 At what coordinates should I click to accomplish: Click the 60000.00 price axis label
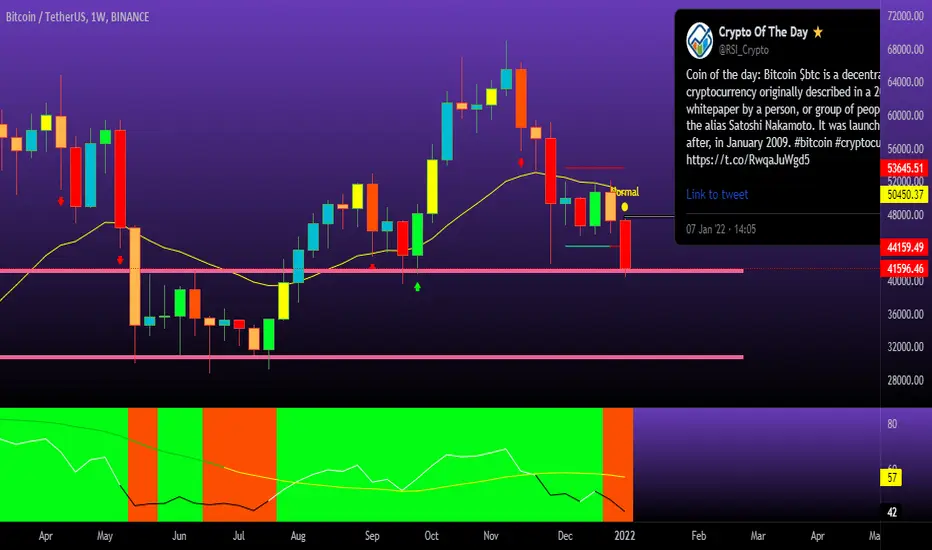905,115
